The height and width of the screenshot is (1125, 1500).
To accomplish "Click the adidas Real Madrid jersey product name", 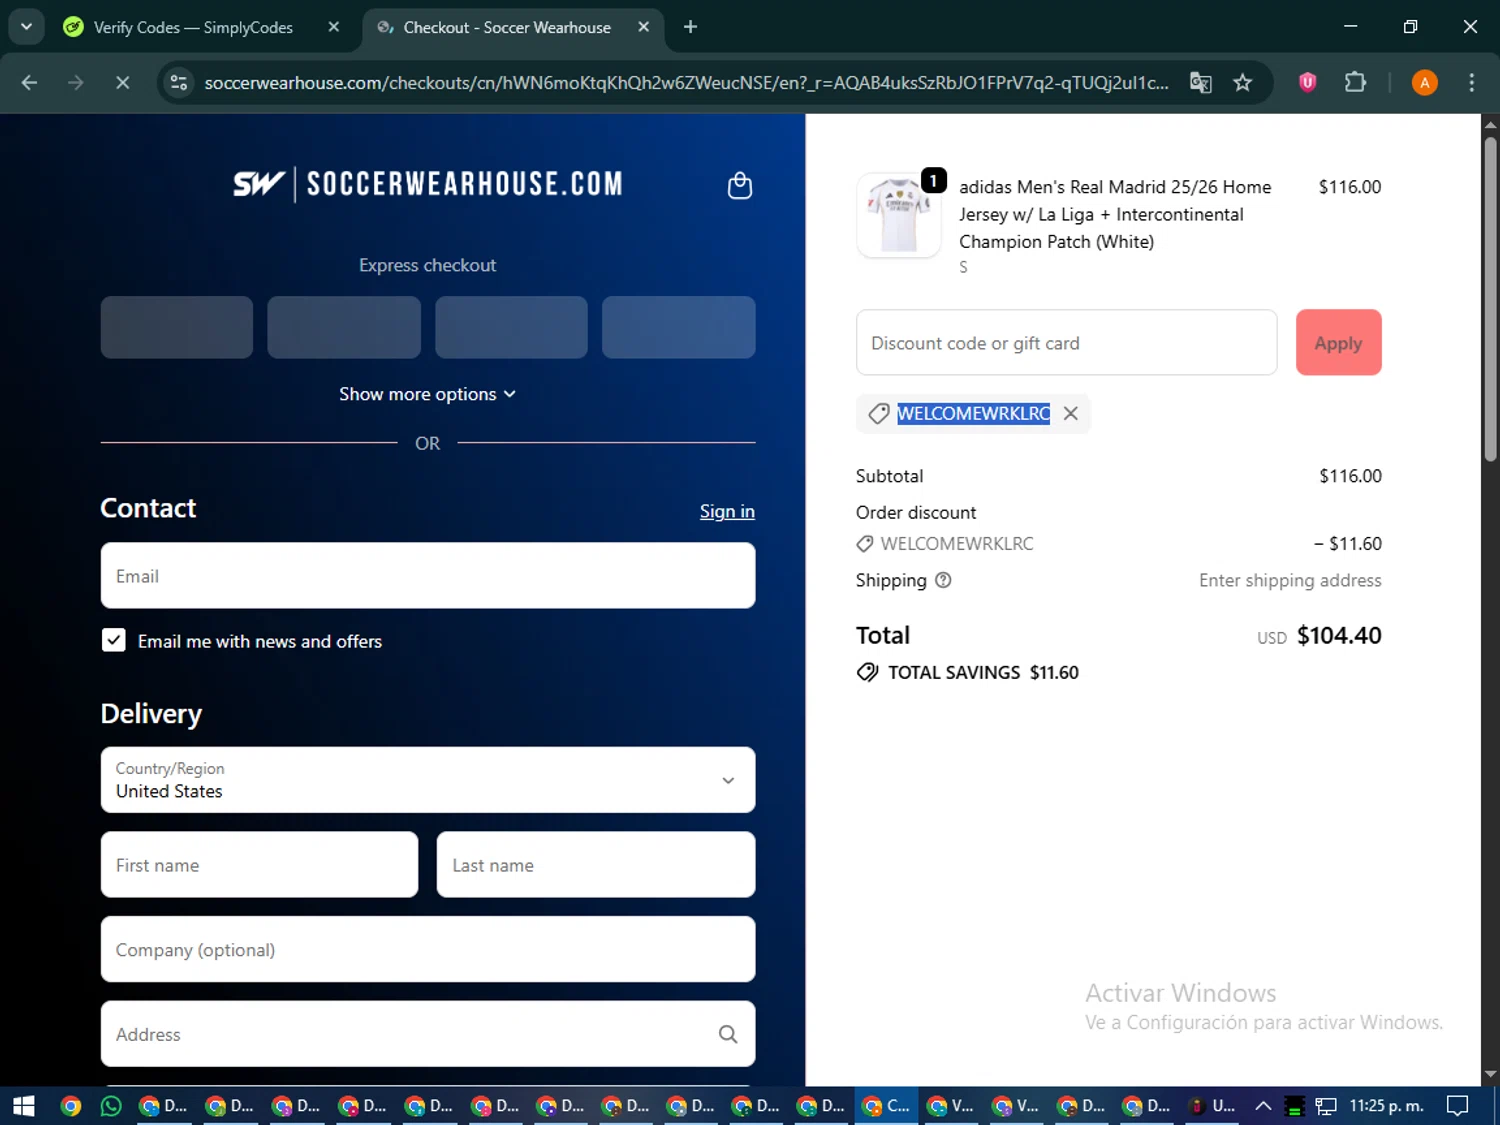I will [x=1115, y=214].
